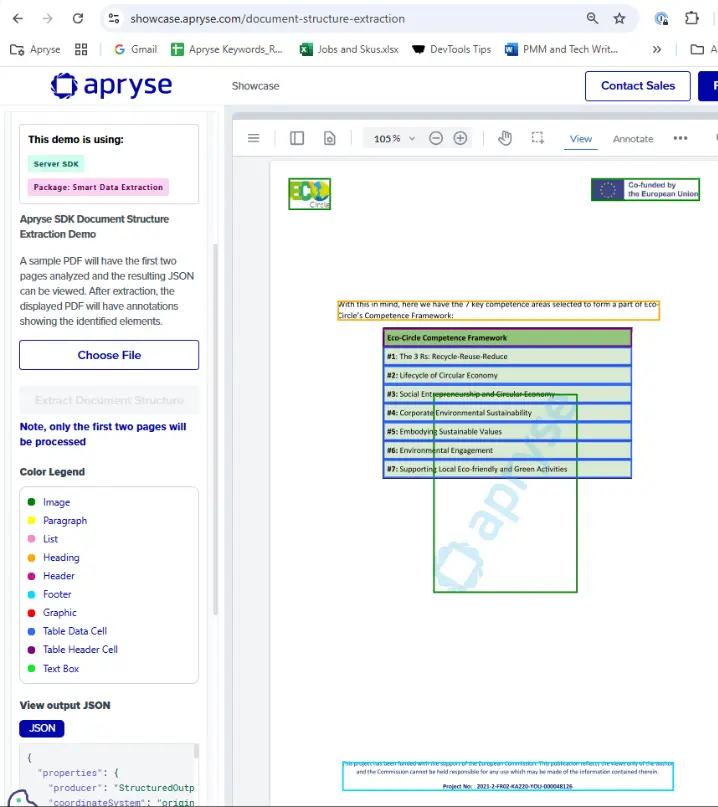This screenshot has width=718, height=807.
Task: Open the DevTools Tips bookmark
Action: (451, 49)
